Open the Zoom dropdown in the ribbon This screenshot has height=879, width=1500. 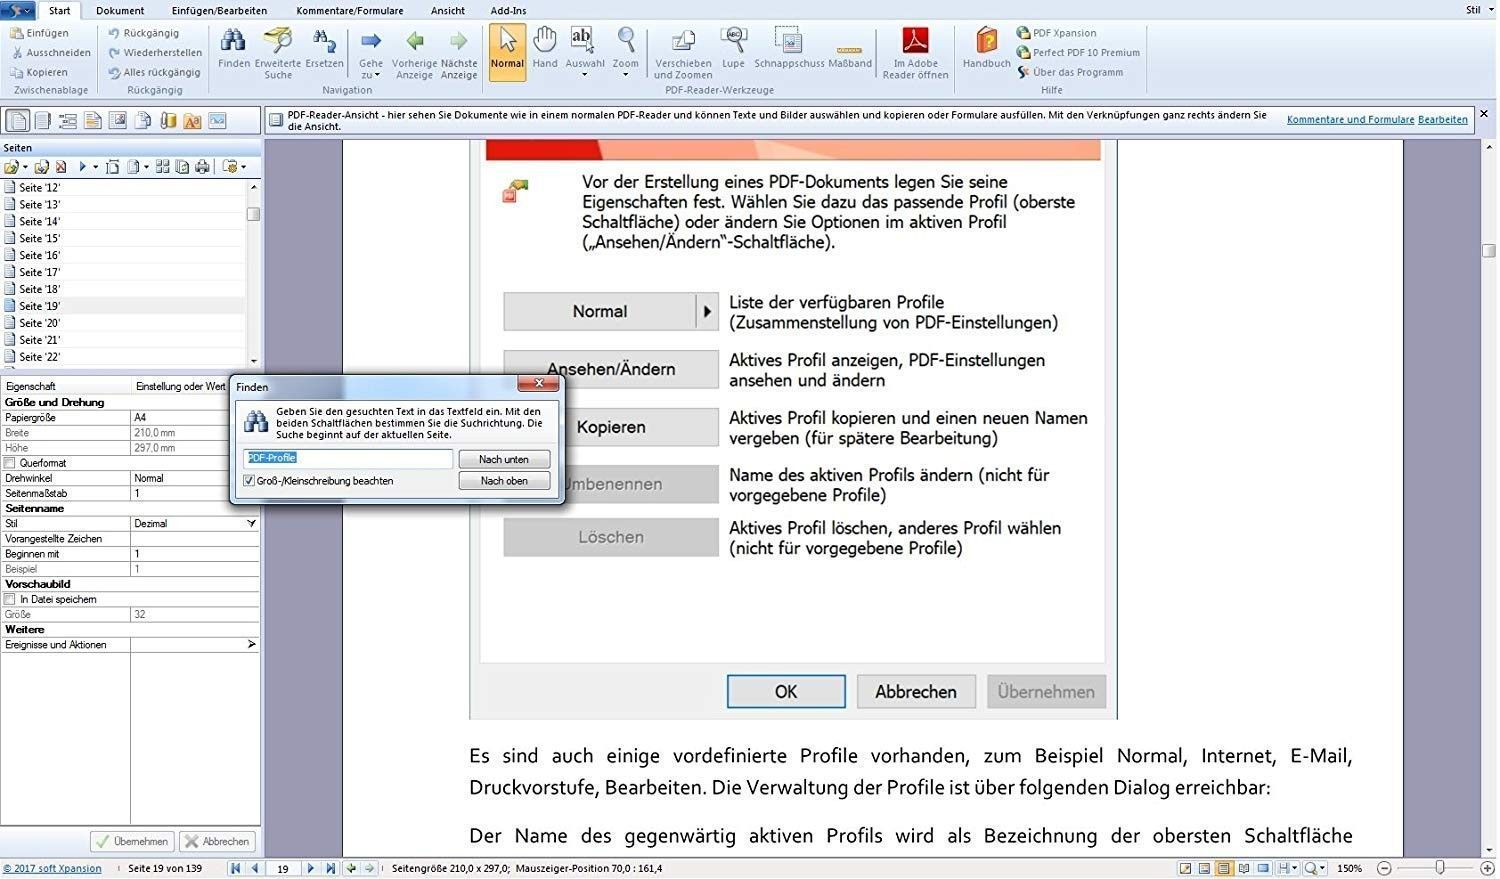point(625,54)
